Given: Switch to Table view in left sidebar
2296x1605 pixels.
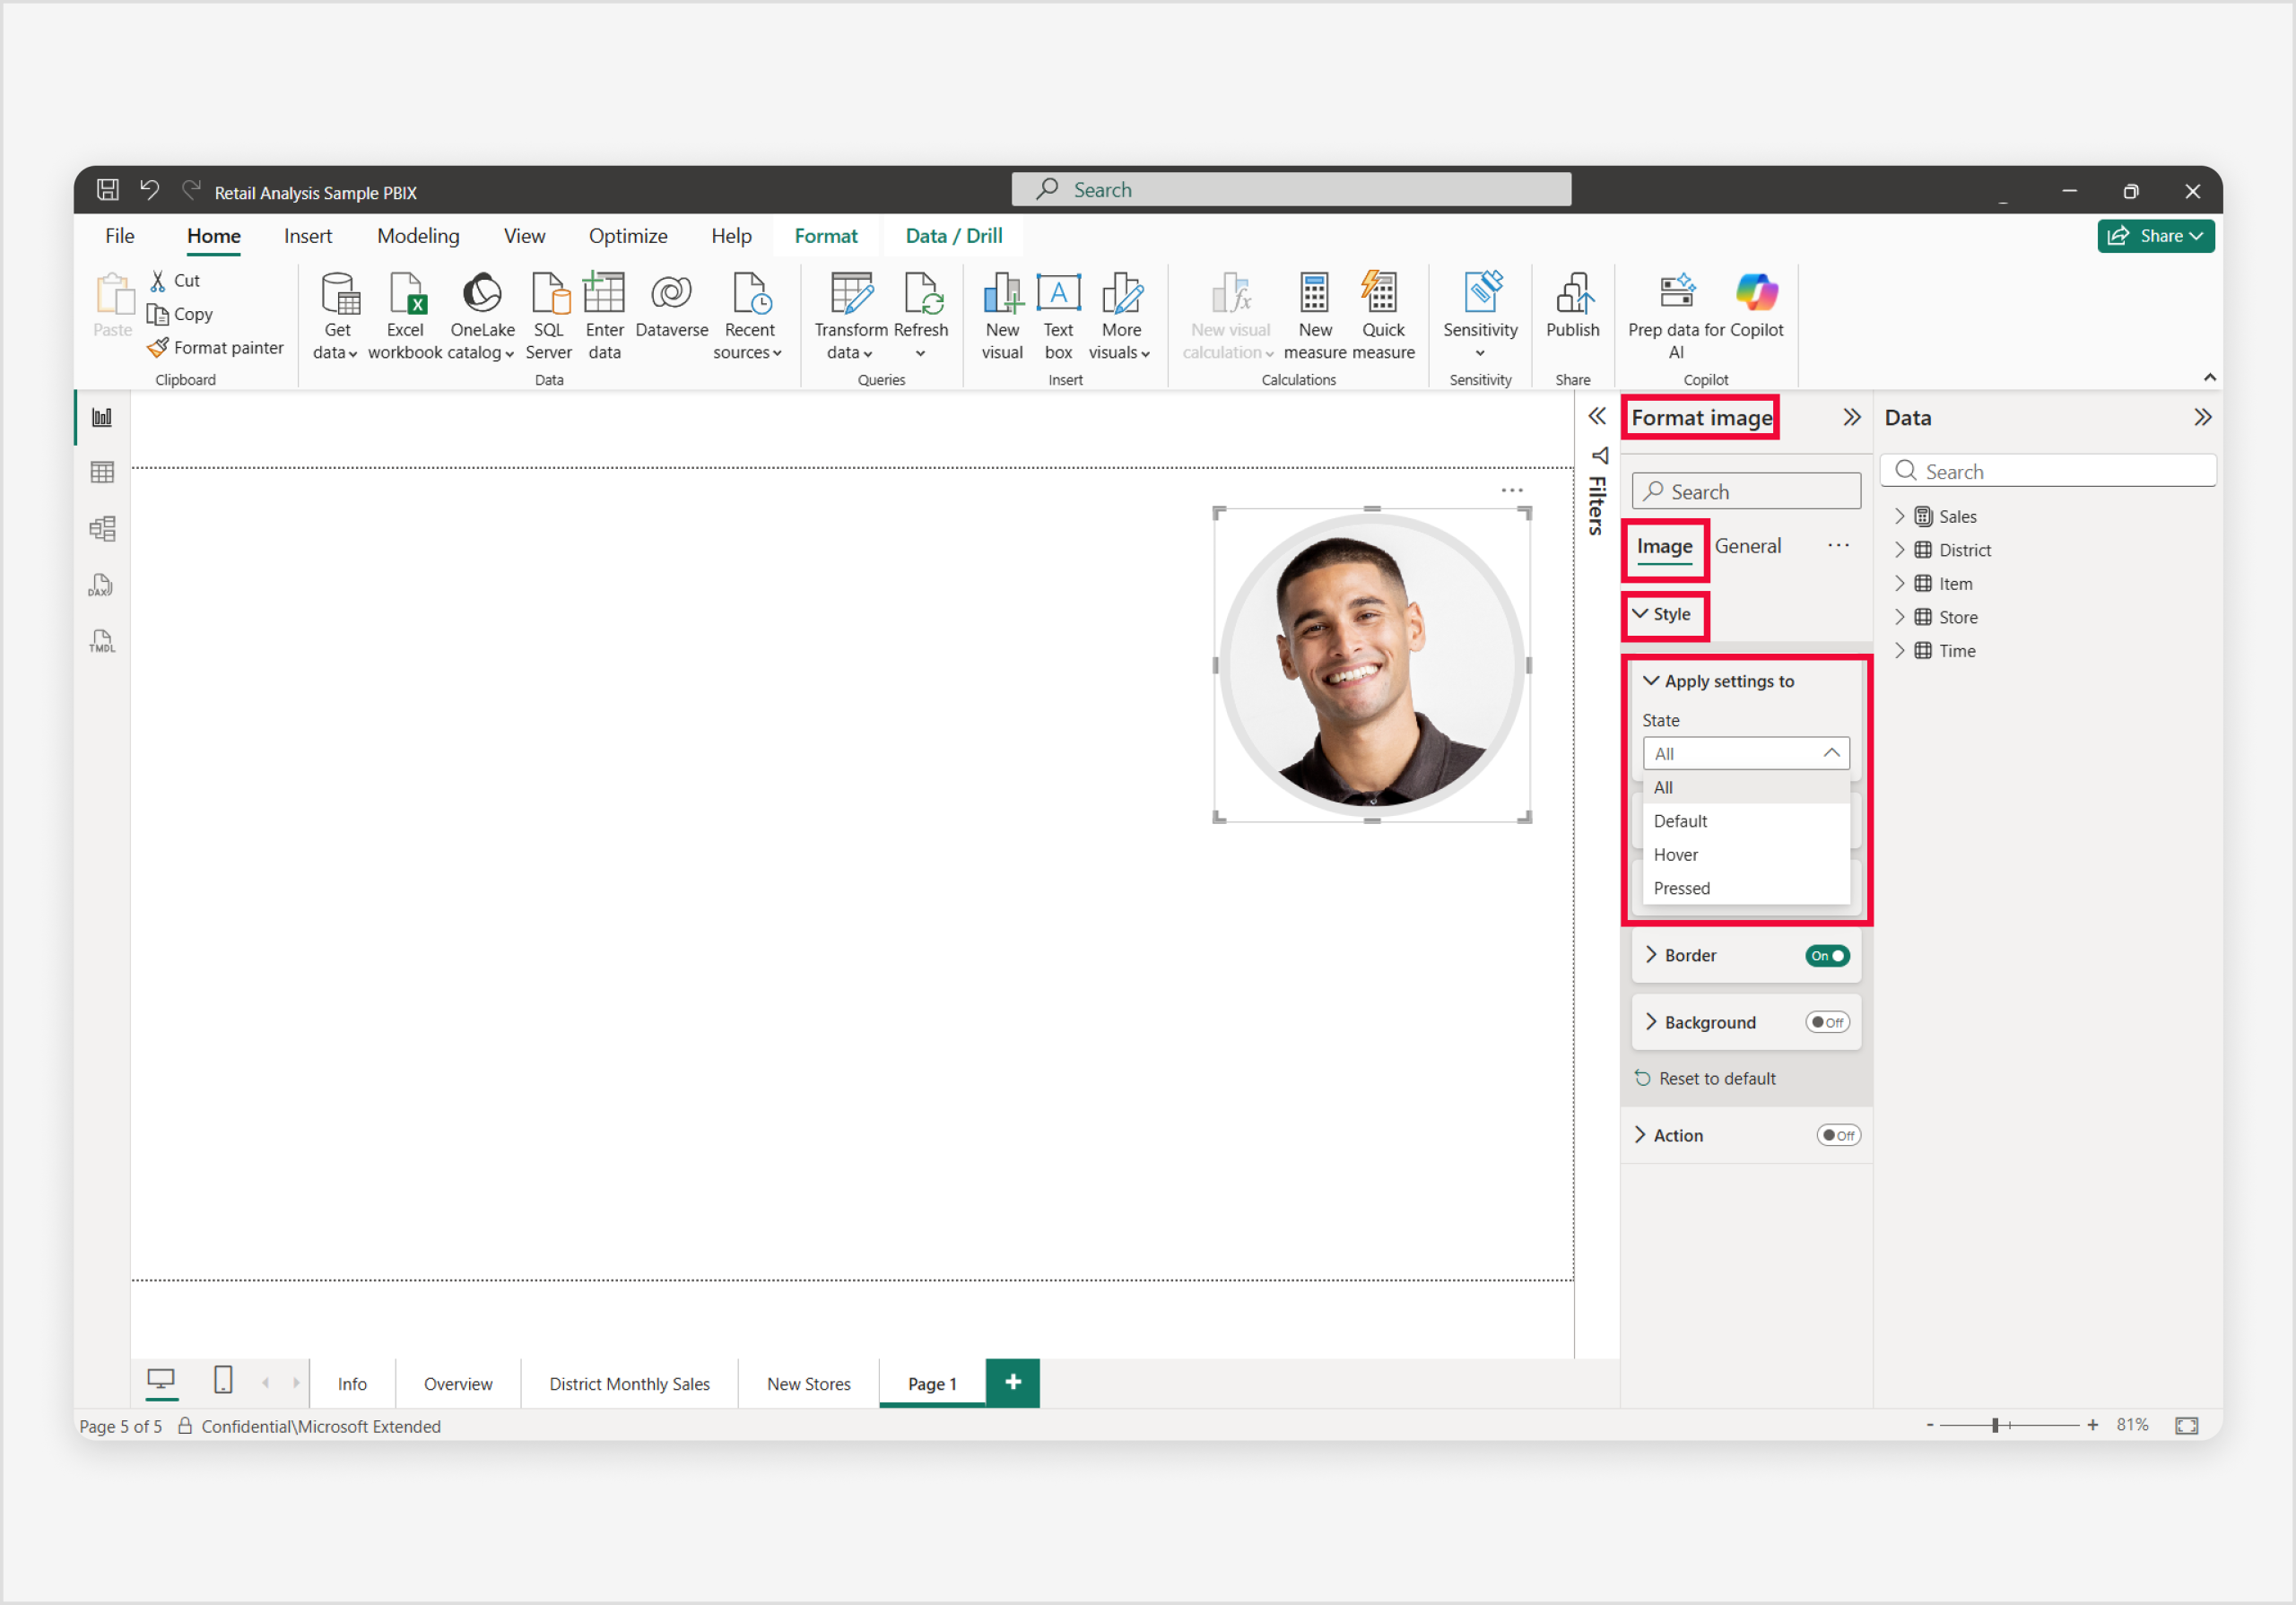Looking at the screenshot, I should [102, 472].
